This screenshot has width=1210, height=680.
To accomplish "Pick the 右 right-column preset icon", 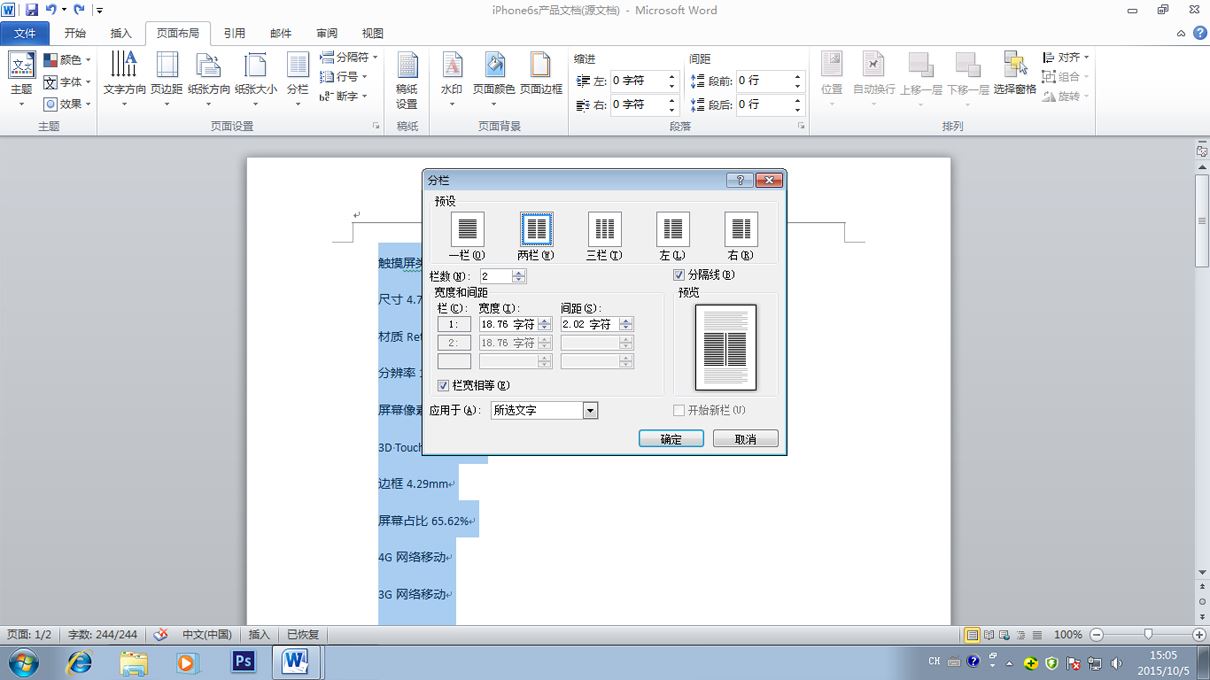I will coord(740,229).
